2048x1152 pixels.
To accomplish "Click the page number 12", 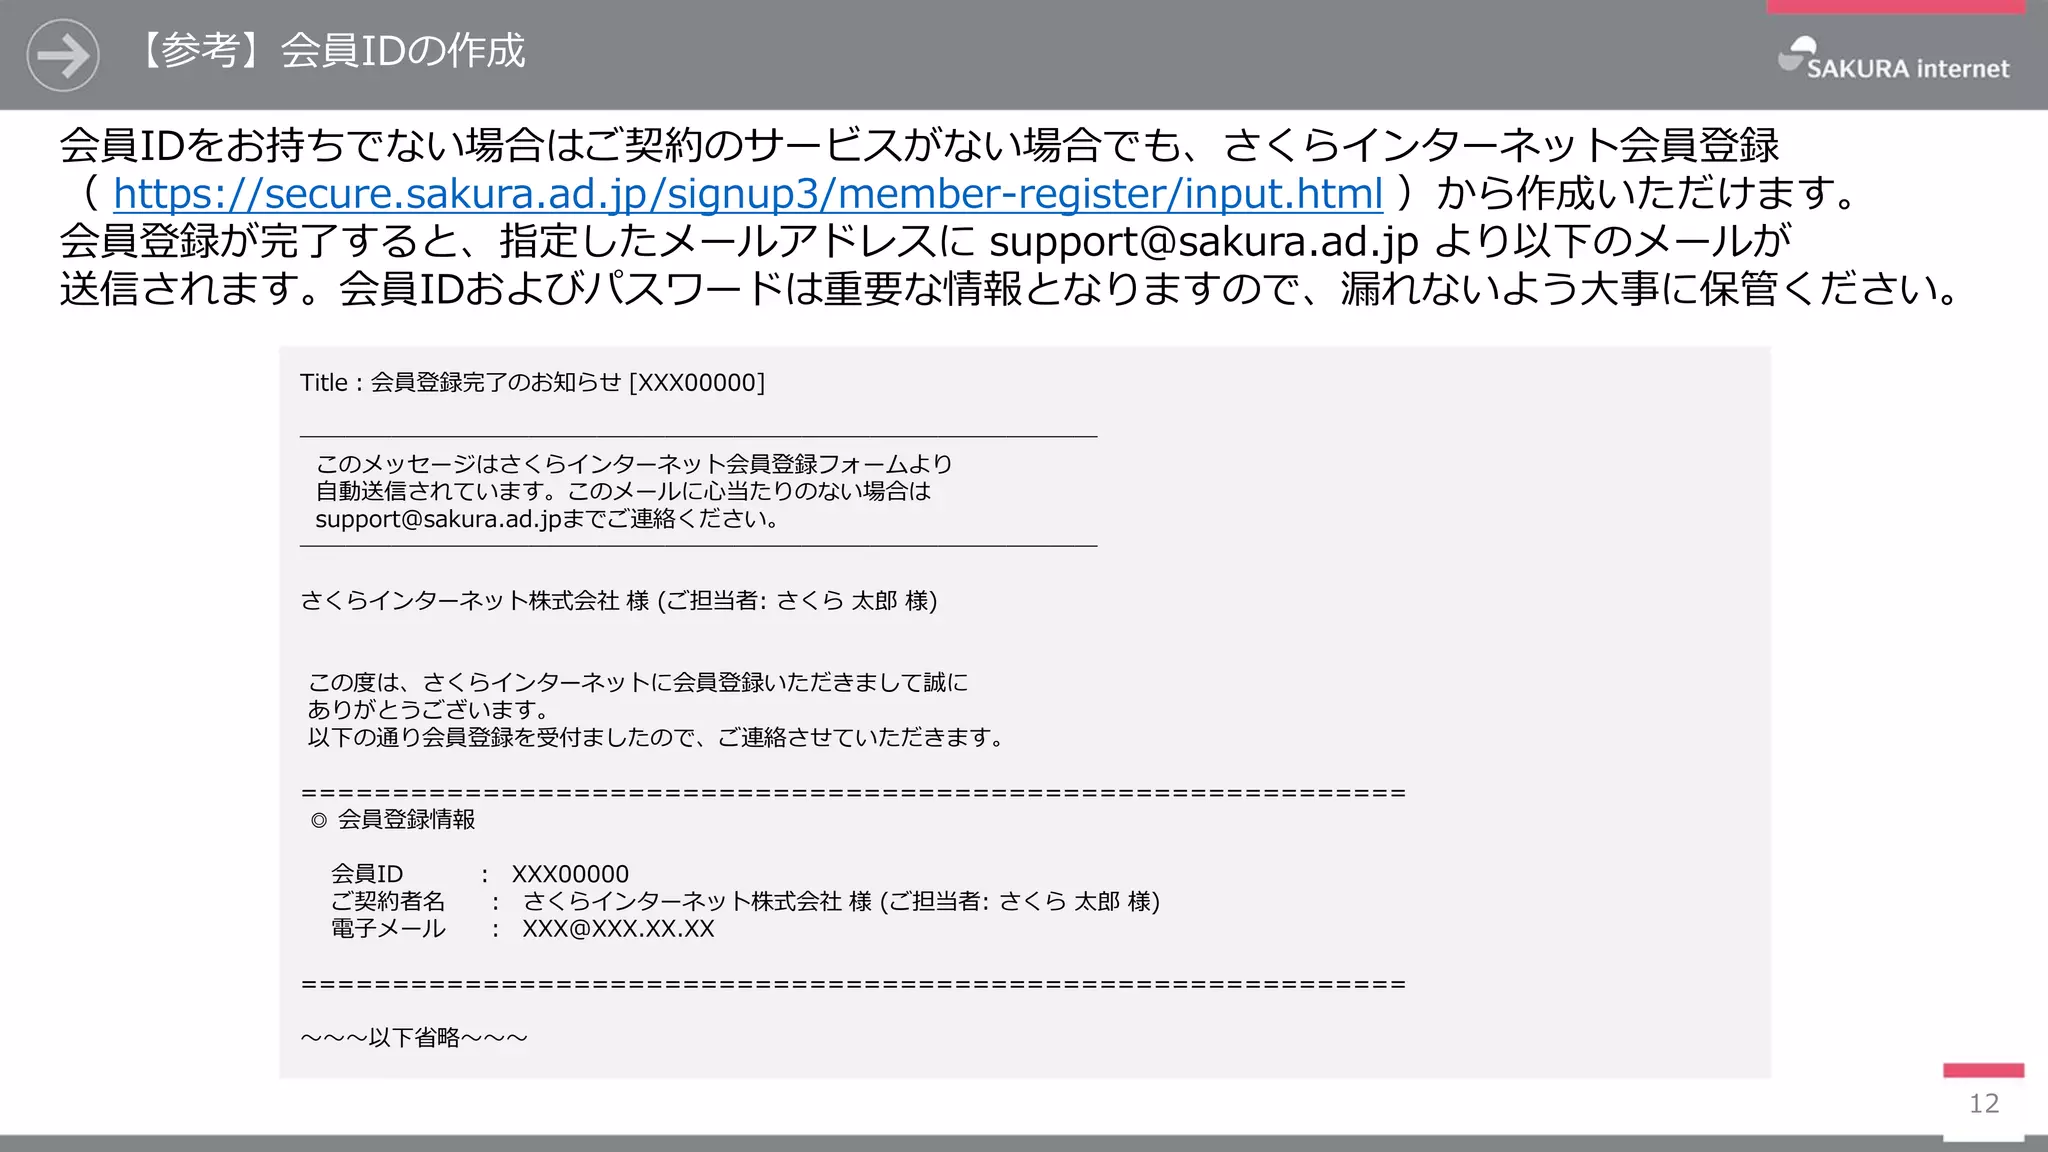I will point(1984,1104).
